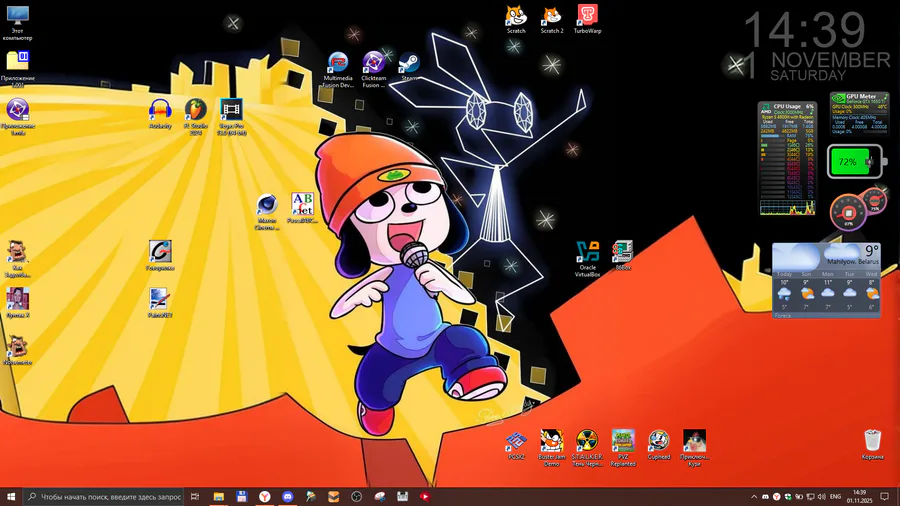The image size is (900, 506).
Task: Launch TurboWarp from the desktop
Action: tap(587, 18)
